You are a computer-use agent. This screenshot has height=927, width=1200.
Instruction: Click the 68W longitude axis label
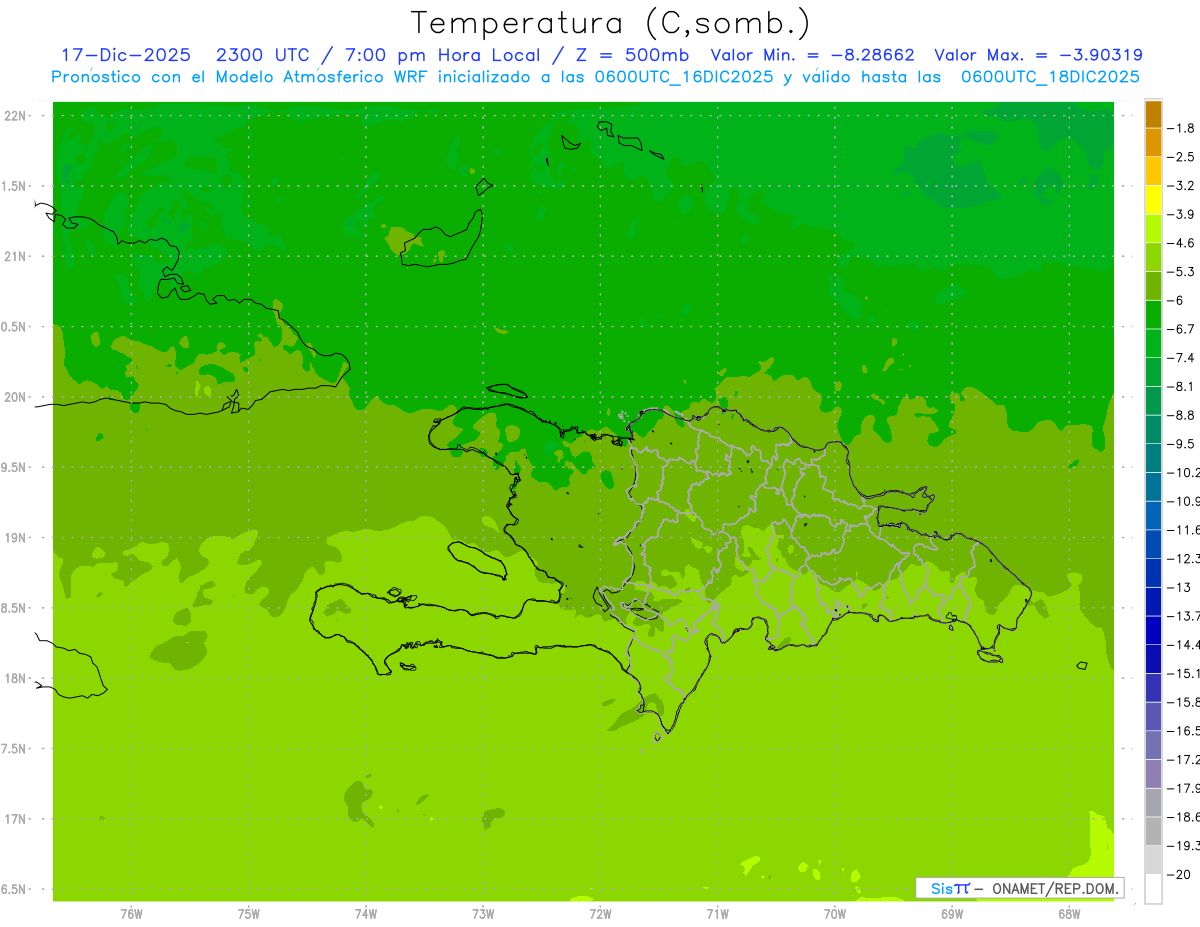tap(1069, 913)
